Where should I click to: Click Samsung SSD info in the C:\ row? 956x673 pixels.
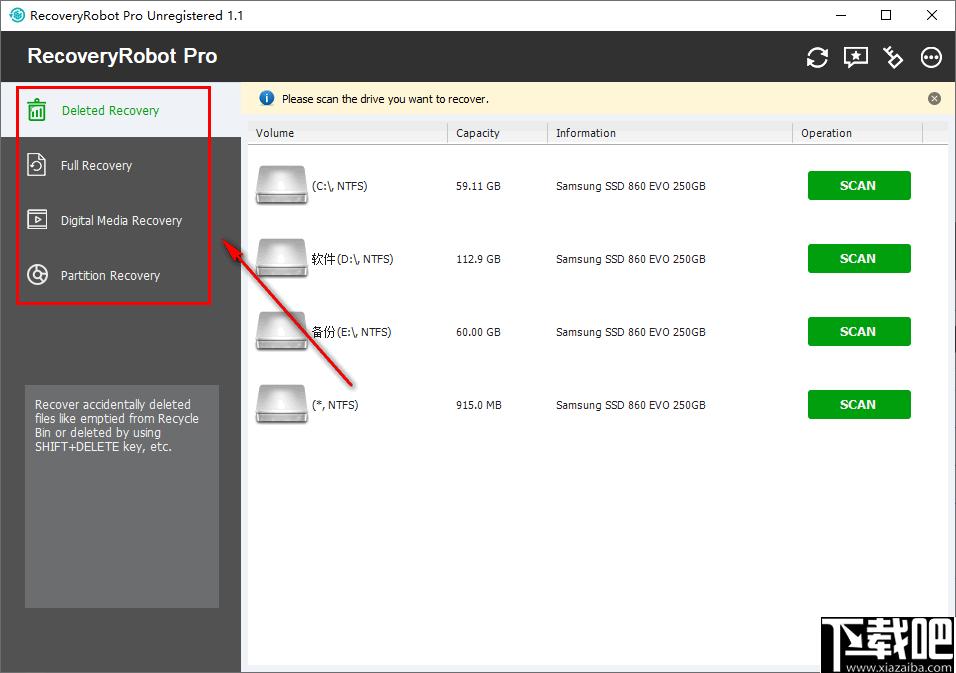(630, 186)
